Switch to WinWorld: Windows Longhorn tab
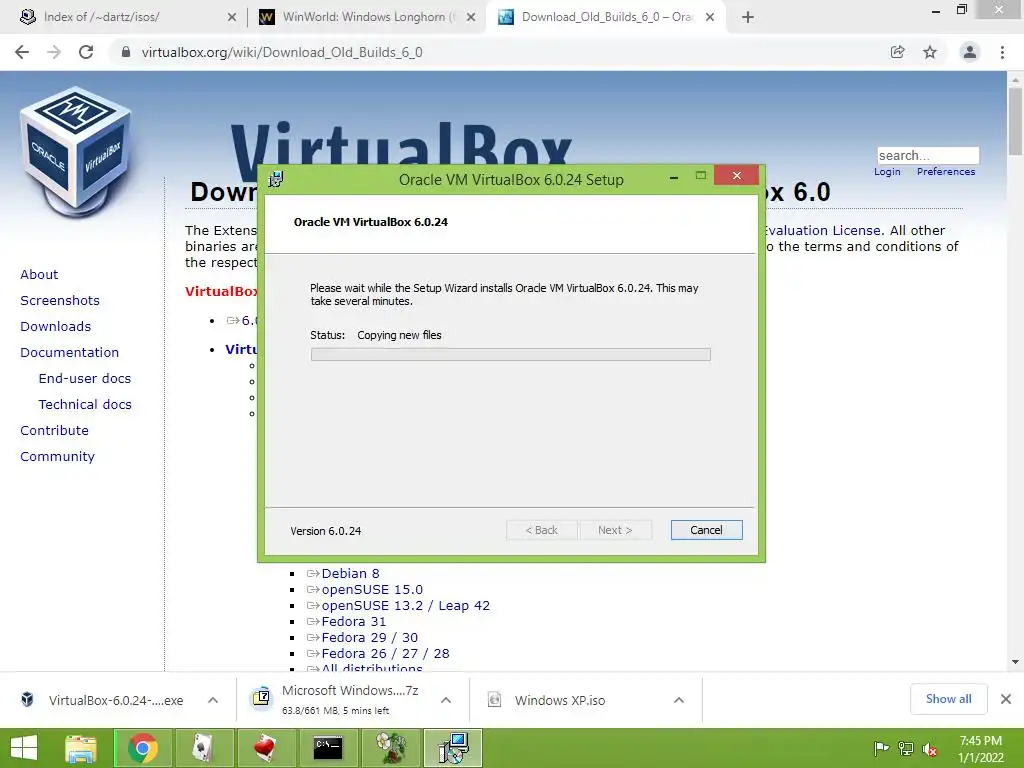This screenshot has width=1024, height=768. pyautogui.click(x=367, y=17)
